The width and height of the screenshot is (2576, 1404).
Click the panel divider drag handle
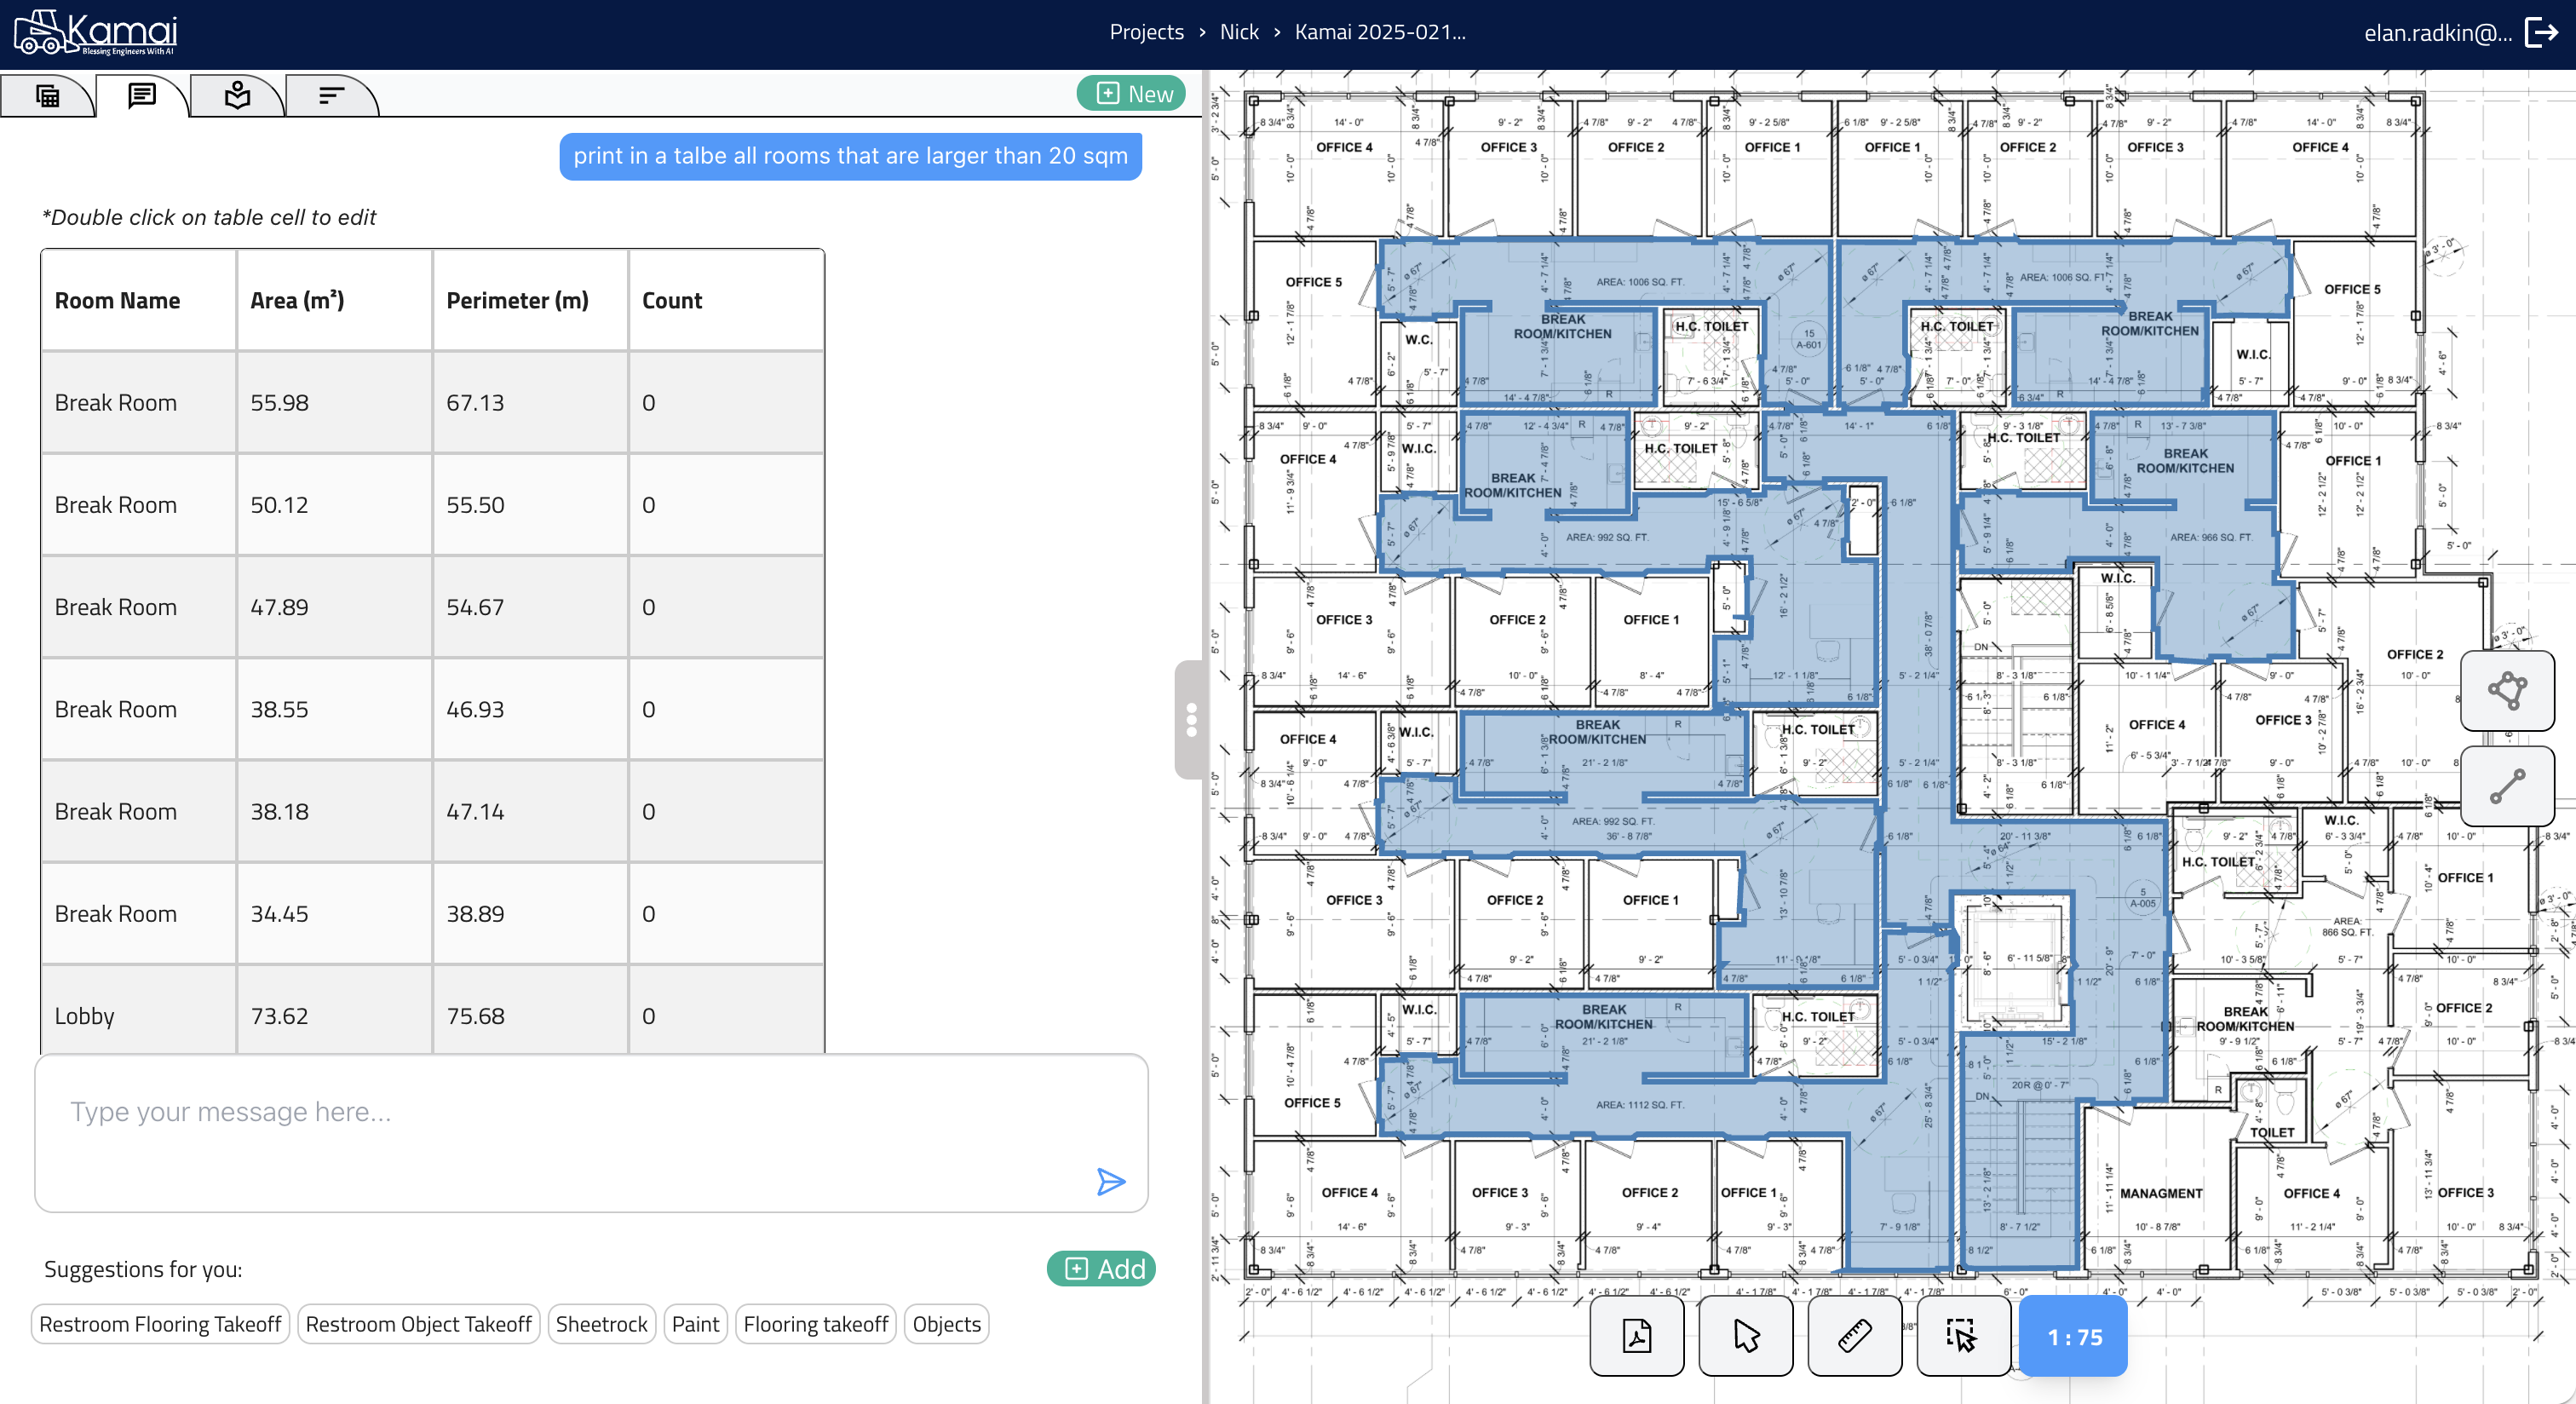pyautogui.click(x=1190, y=720)
